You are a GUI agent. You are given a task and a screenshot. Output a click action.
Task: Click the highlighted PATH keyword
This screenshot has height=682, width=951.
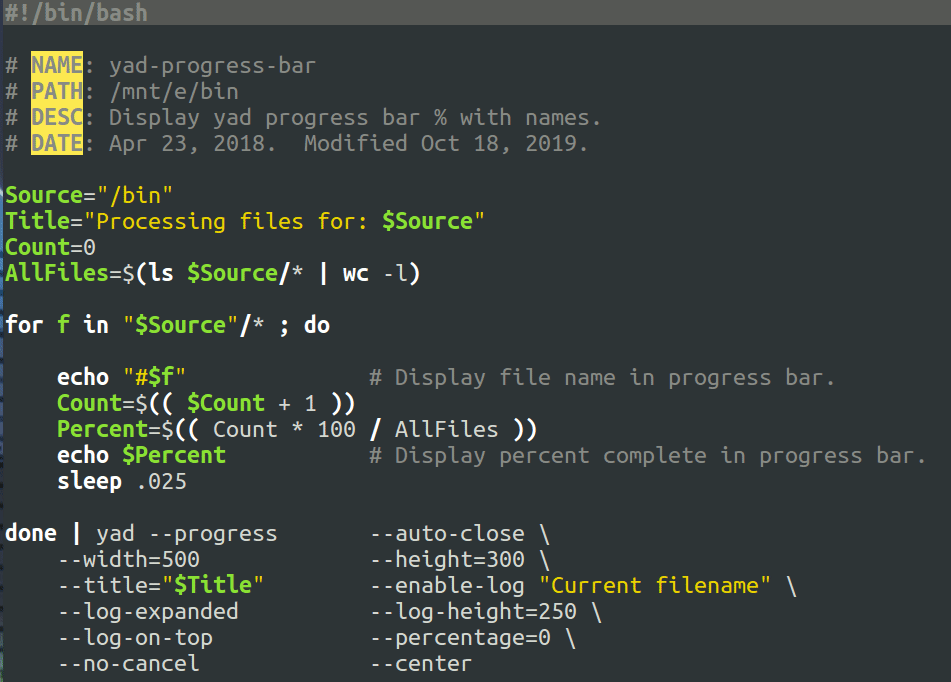55,91
